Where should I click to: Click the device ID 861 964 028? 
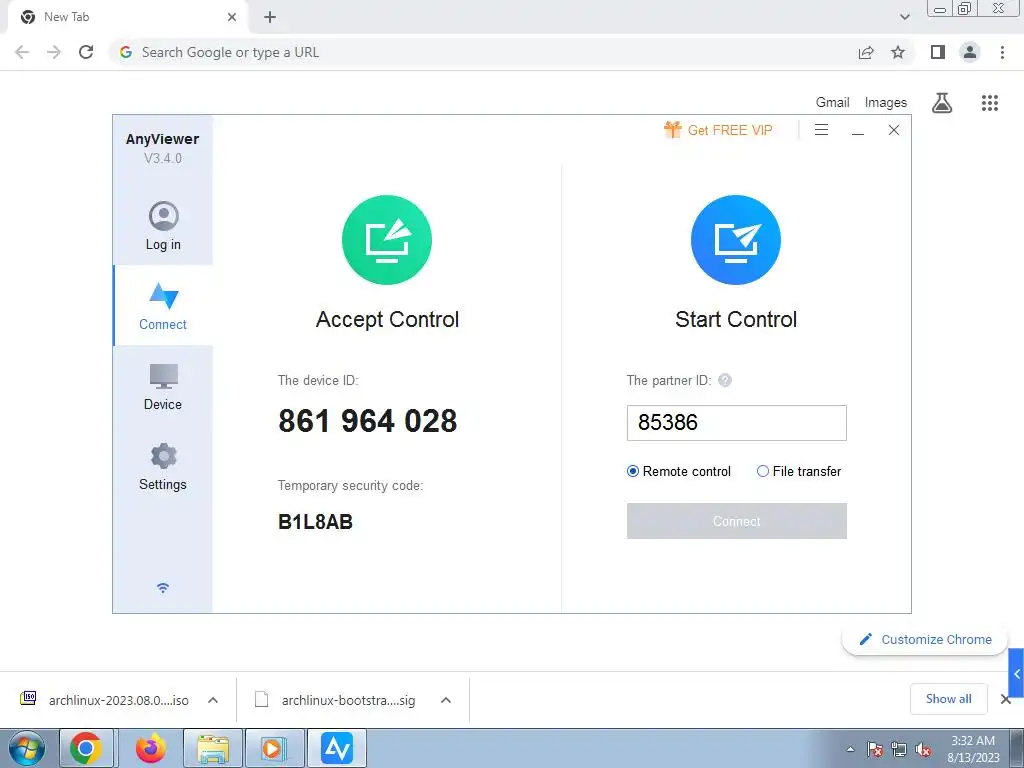click(x=368, y=421)
